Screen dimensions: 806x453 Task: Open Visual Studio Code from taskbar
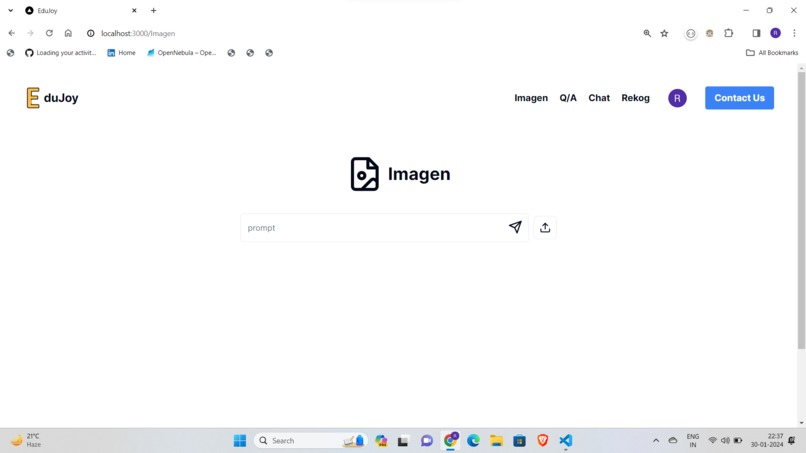[565, 441]
